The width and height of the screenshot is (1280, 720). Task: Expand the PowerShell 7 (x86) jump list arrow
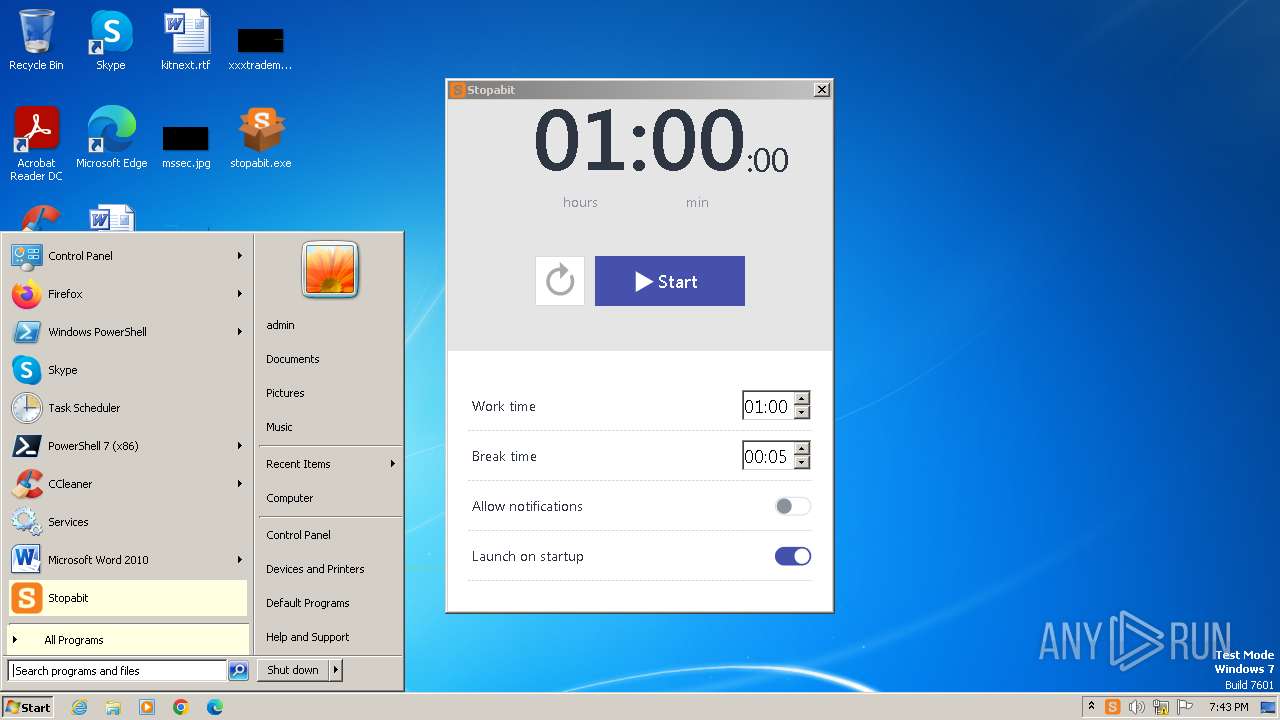tap(240, 446)
